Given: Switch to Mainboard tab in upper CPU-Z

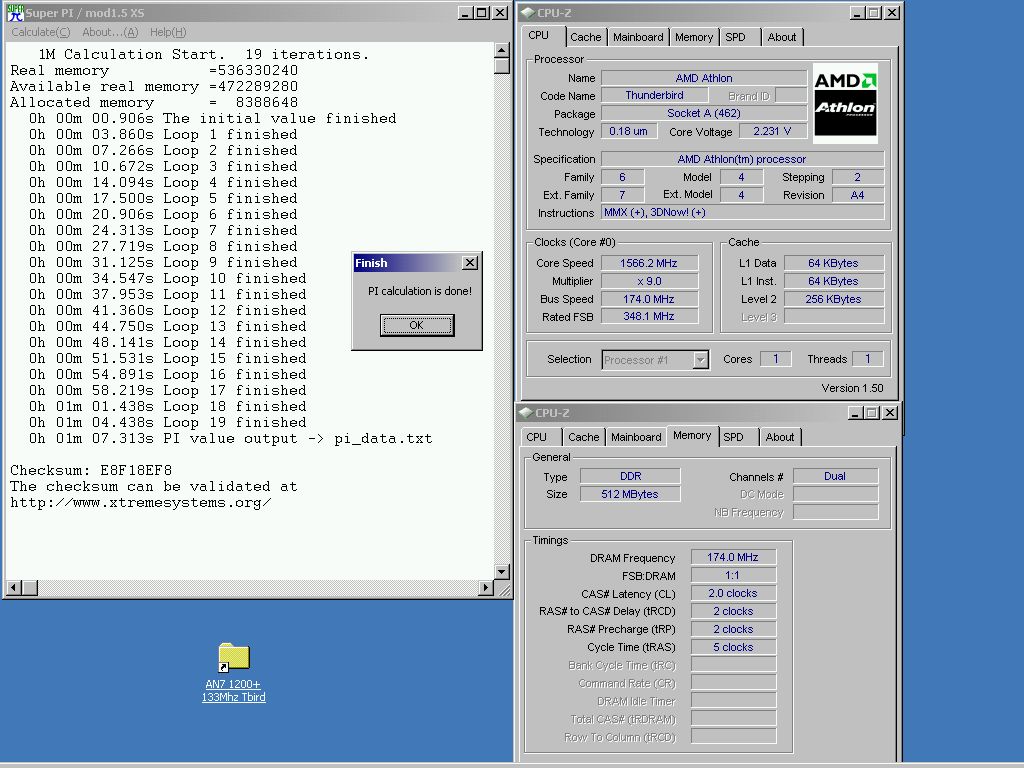Looking at the screenshot, I should pyautogui.click(x=638, y=37).
